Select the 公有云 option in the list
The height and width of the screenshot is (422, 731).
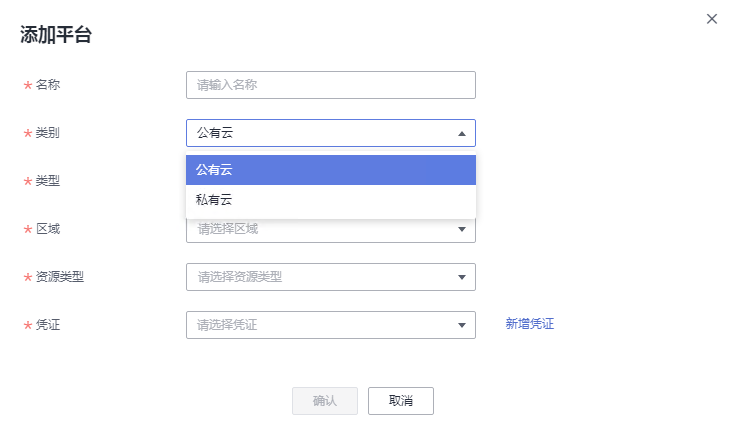(331, 170)
